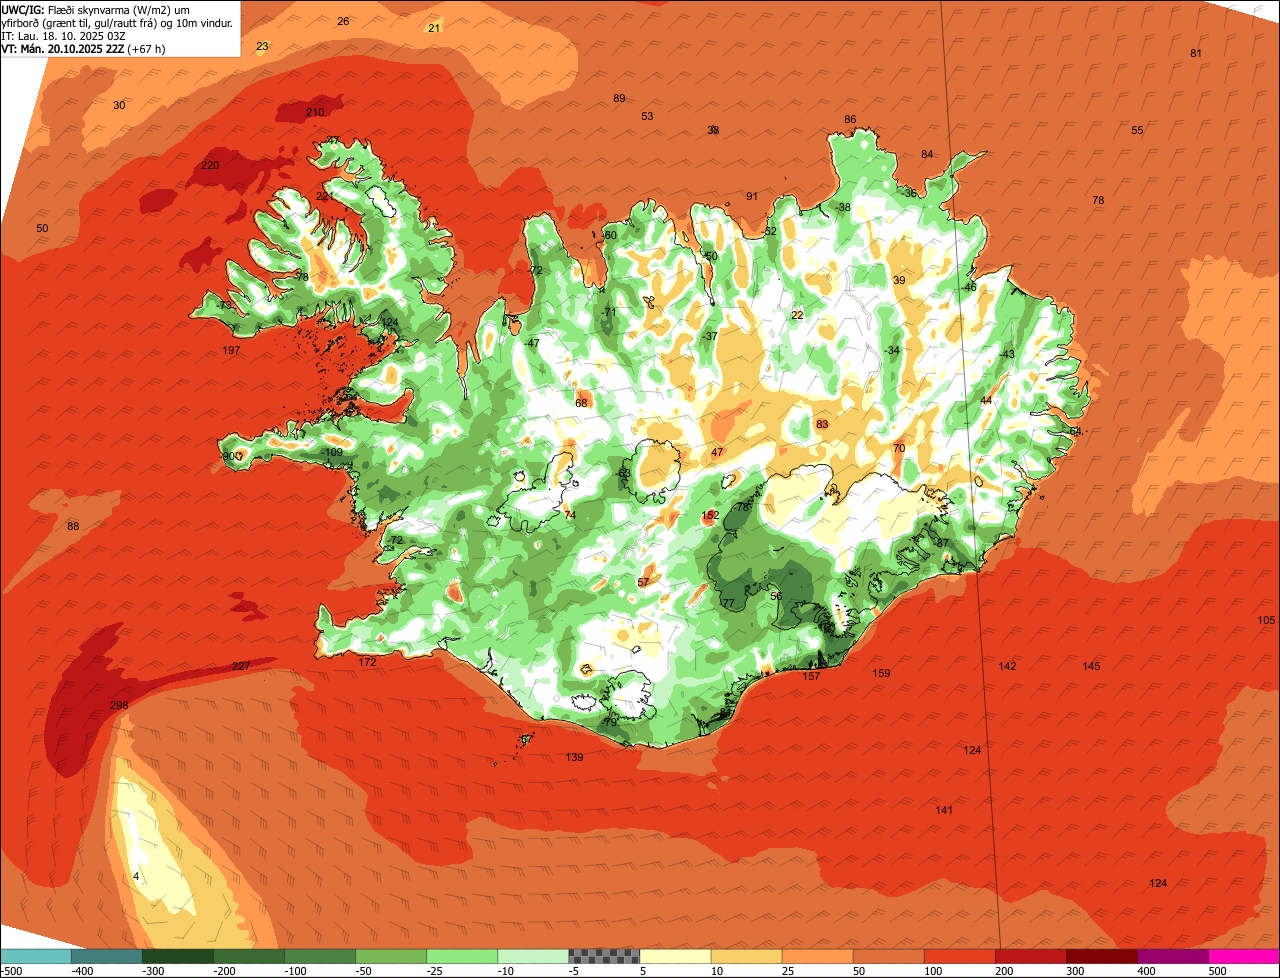Click the '400' legend scale label
The image size is (1280, 978).
tap(1146, 971)
